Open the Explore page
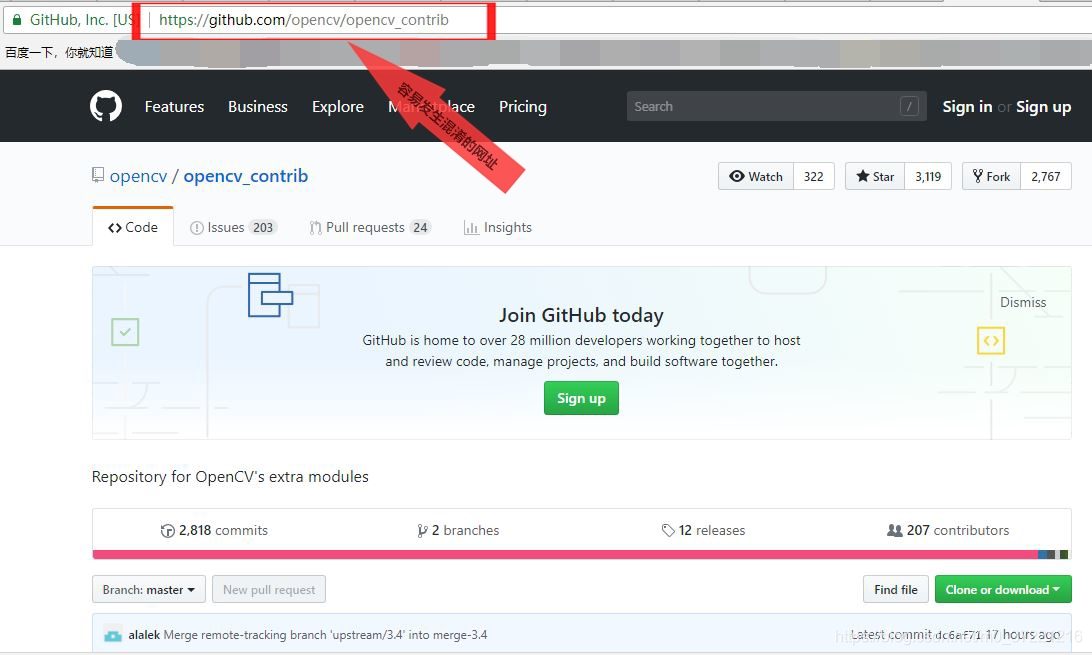The height and width of the screenshot is (655, 1092). [338, 106]
